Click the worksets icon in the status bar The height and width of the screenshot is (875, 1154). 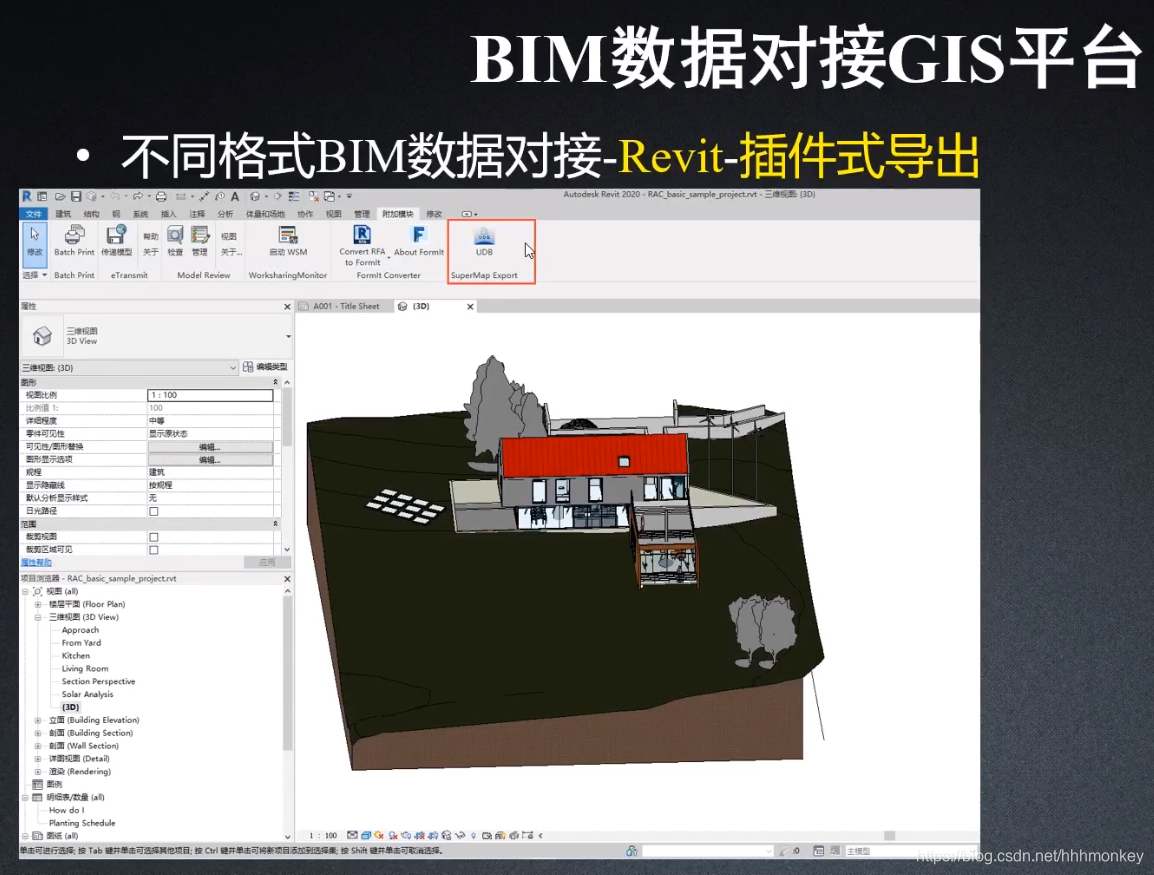(631, 851)
